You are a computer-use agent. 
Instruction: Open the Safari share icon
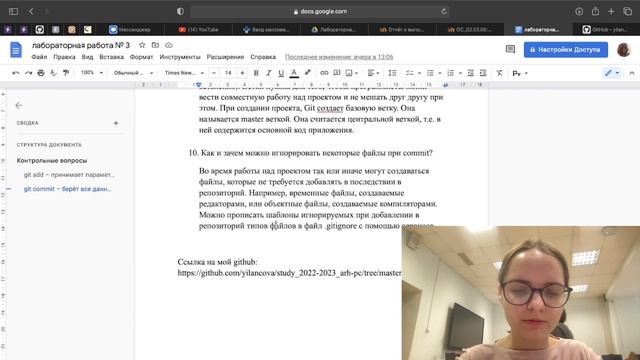pyautogui.click(x=596, y=11)
